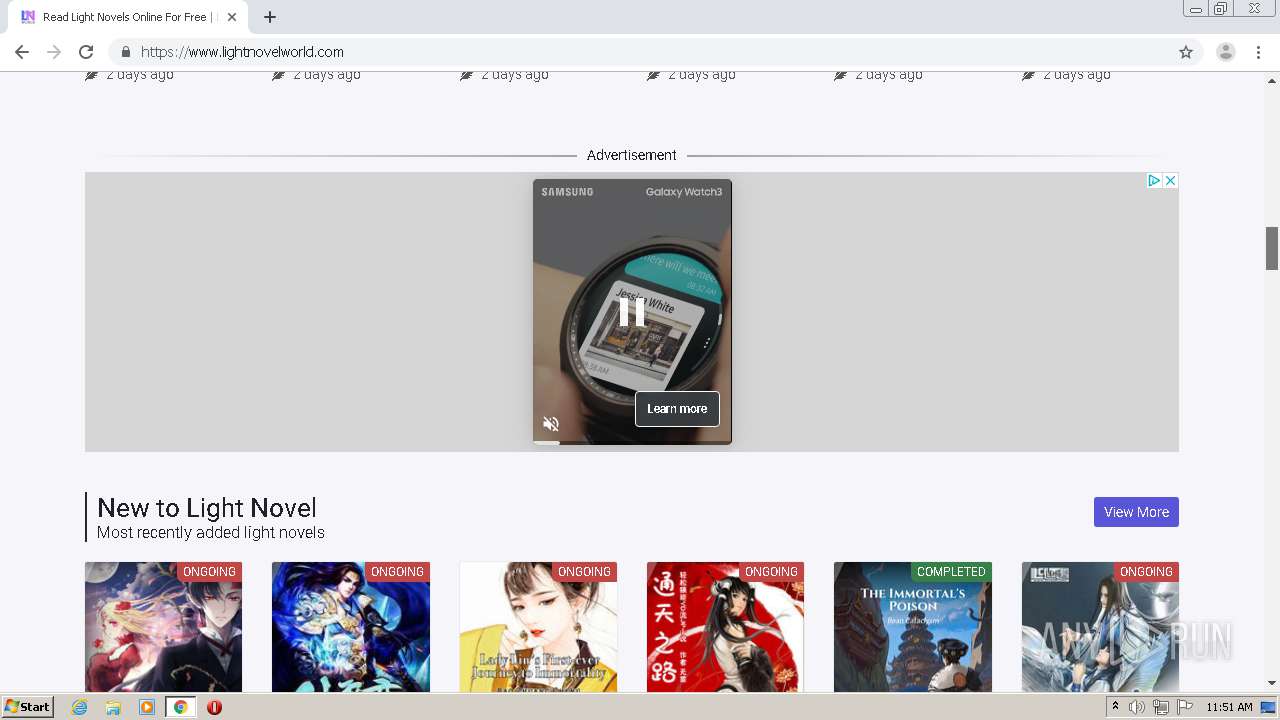Open The Immortal's Poison cover
1280x720 pixels.
(913, 627)
